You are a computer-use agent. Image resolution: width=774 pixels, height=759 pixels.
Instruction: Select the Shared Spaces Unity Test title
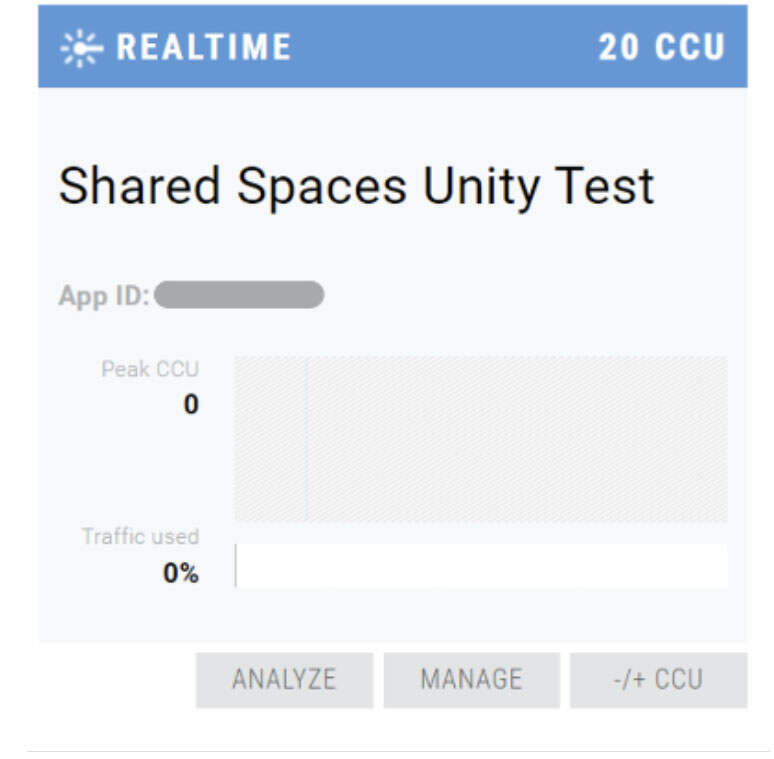[356, 186]
